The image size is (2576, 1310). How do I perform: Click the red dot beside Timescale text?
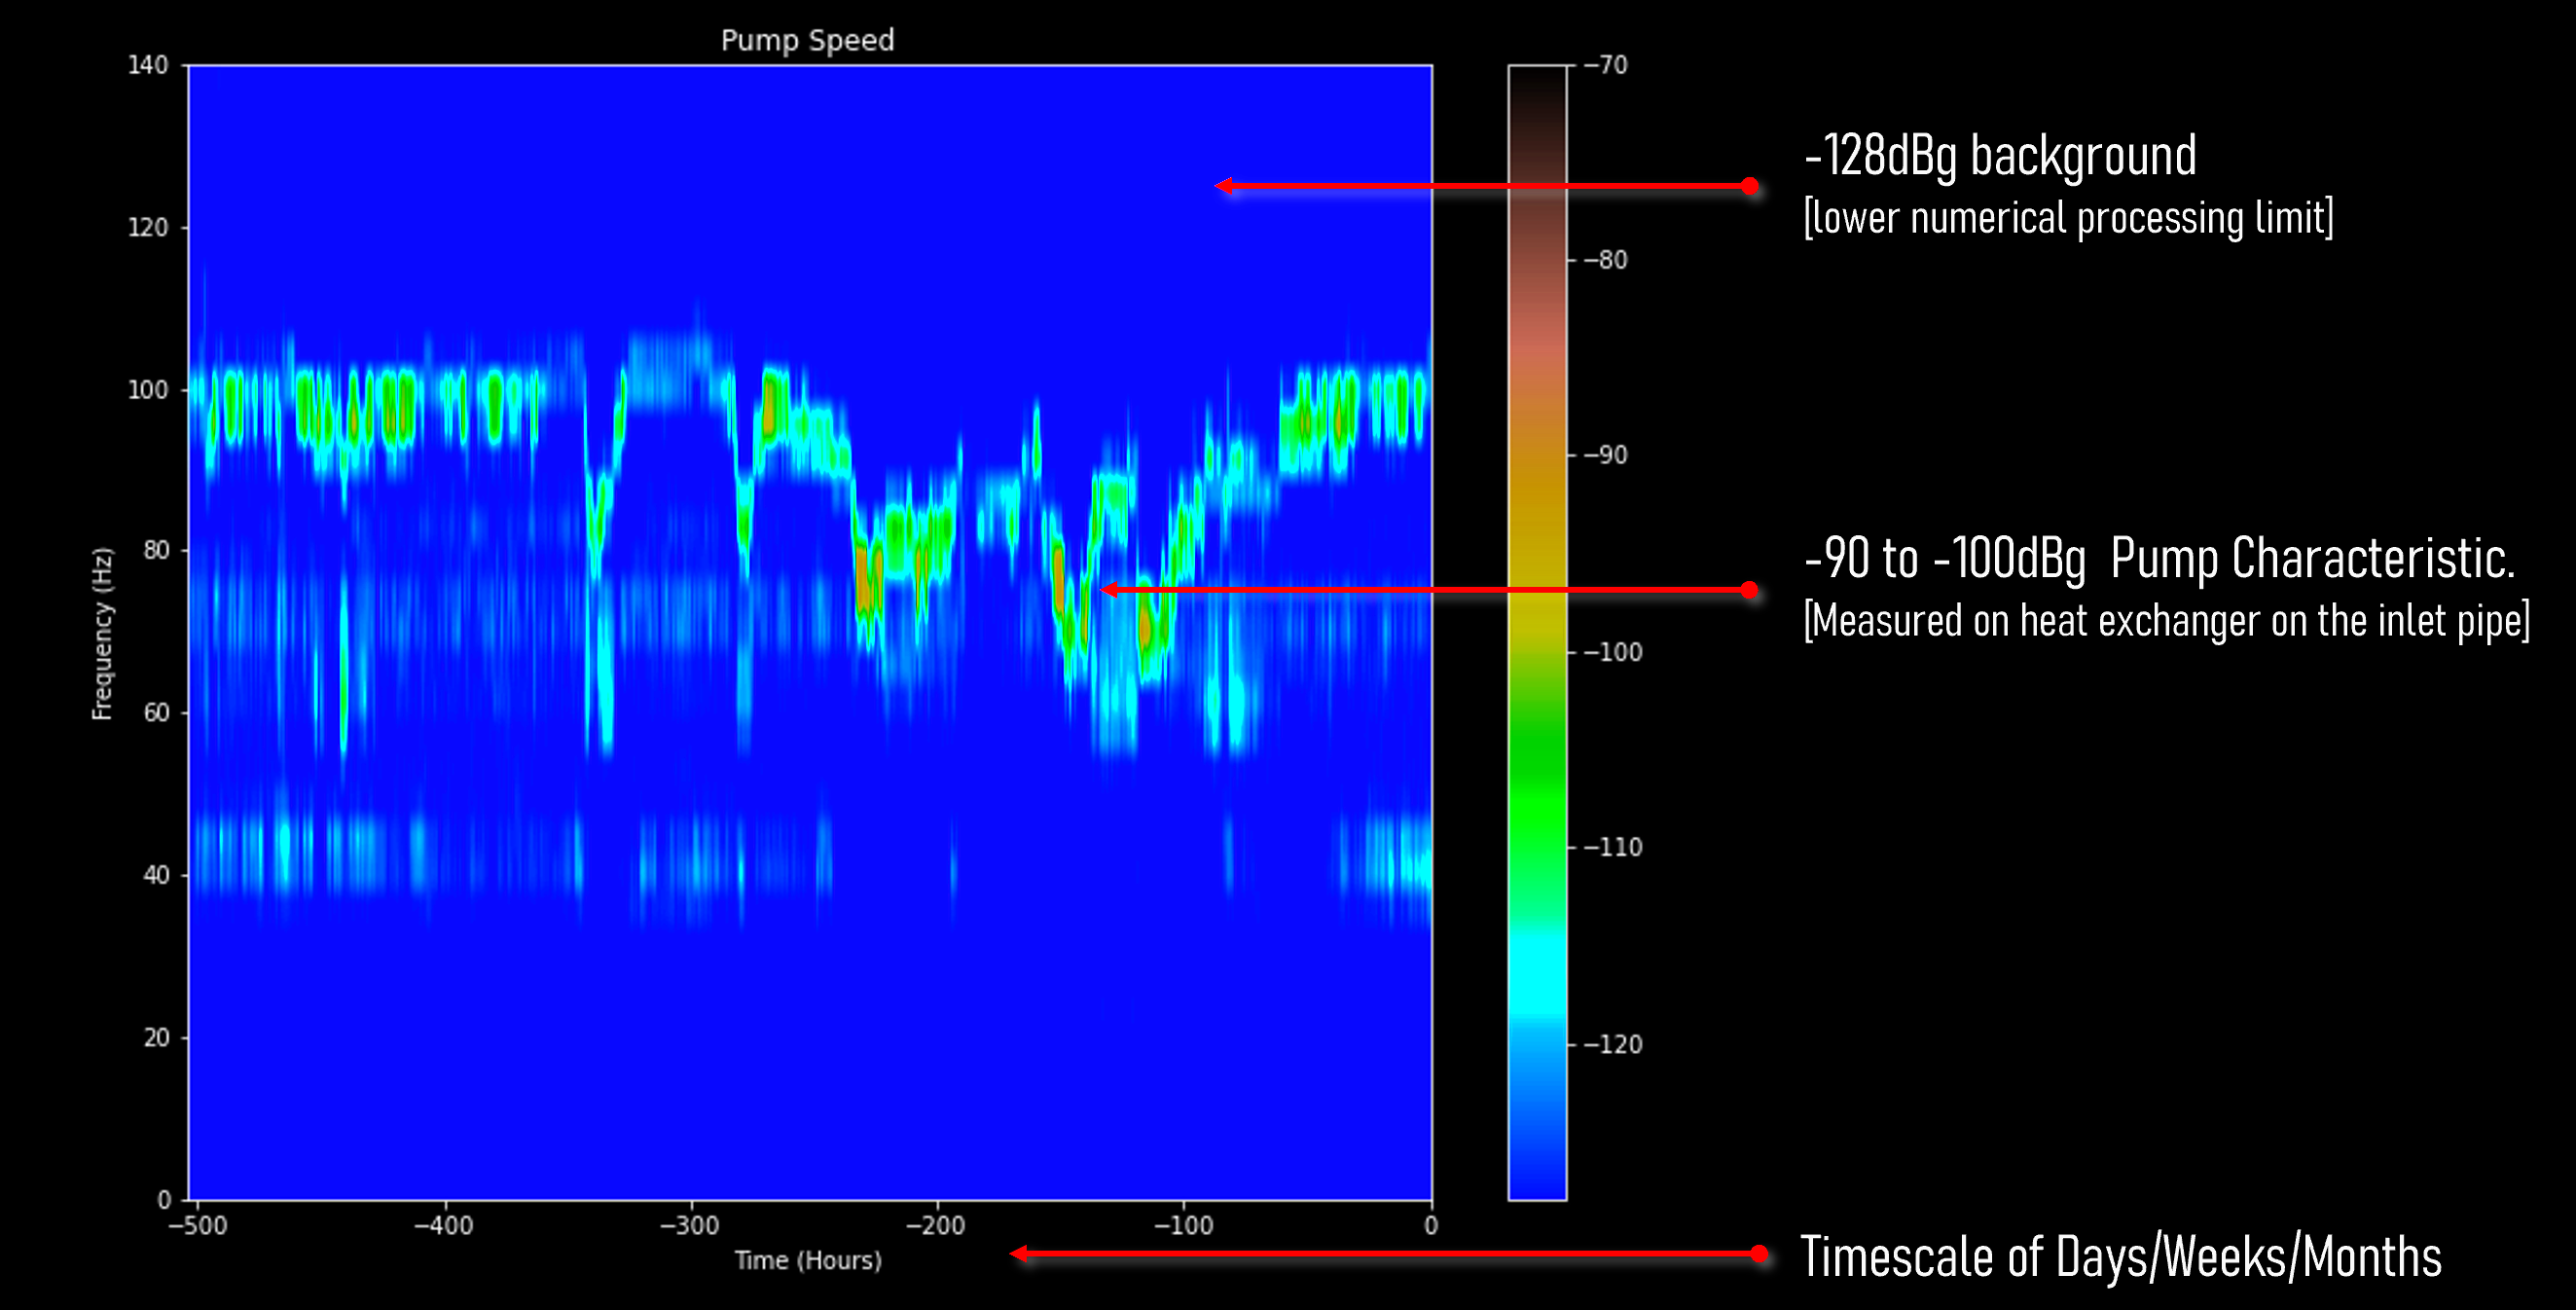tap(1759, 1253)
